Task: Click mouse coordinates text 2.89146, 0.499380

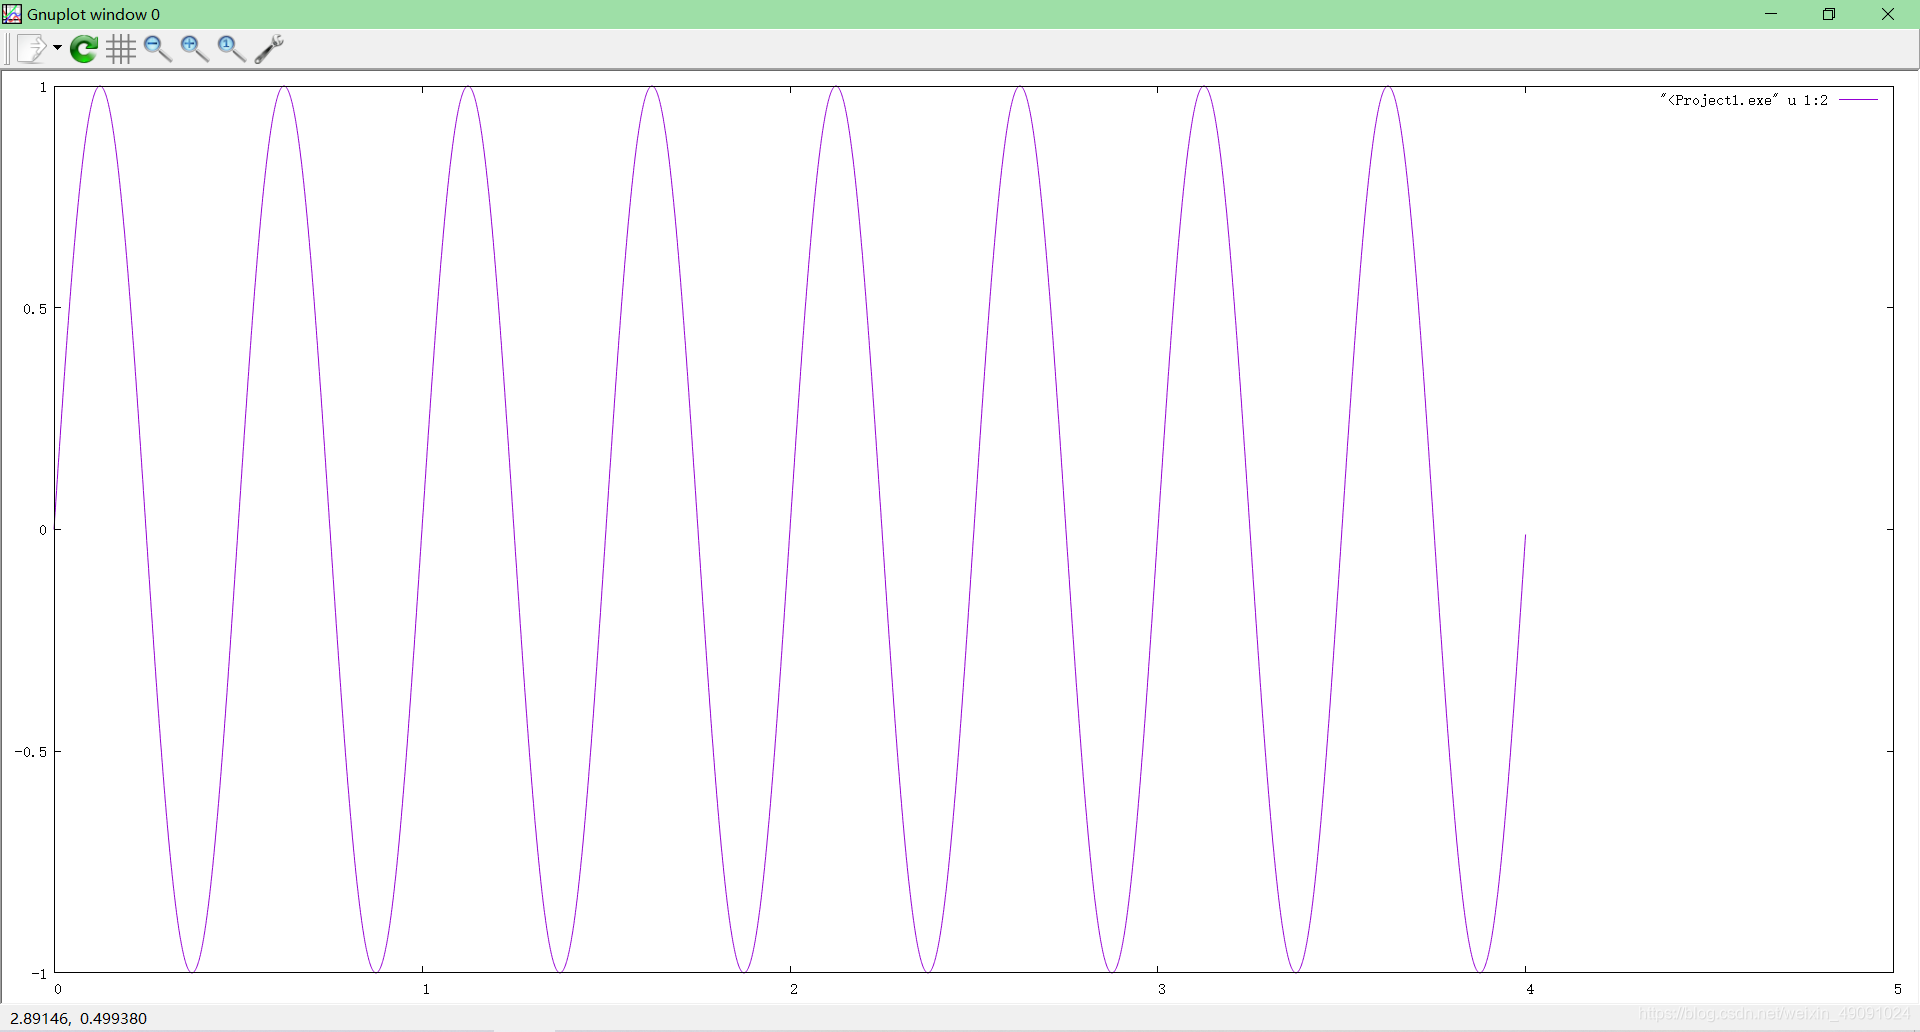Action: point(79,1018)
